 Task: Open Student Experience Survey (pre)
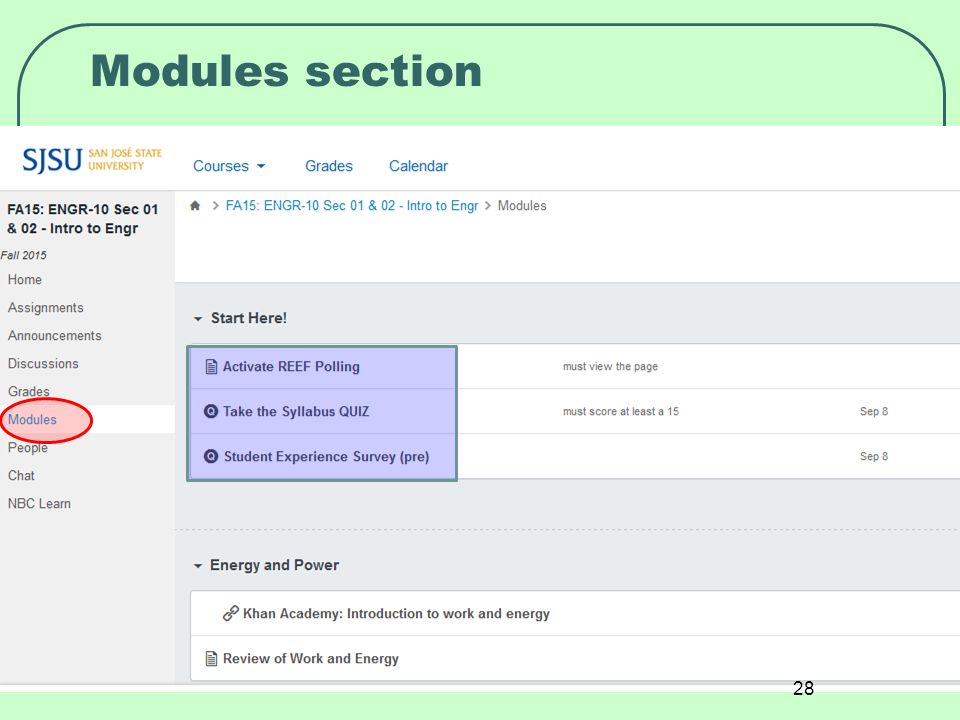point(326,457)
